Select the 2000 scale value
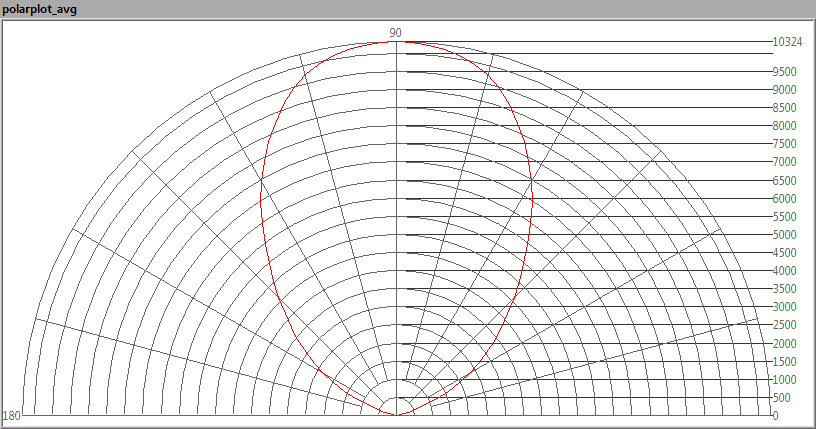816x429 pixels. pos(784,344)
